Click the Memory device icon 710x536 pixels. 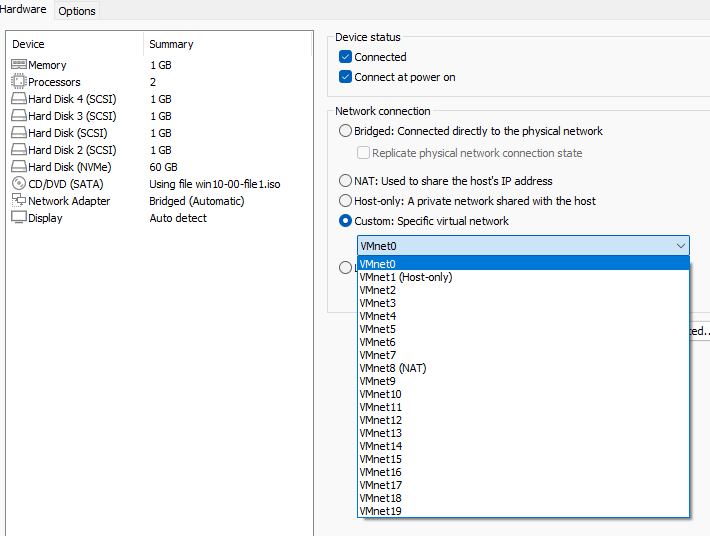[19, 64]
